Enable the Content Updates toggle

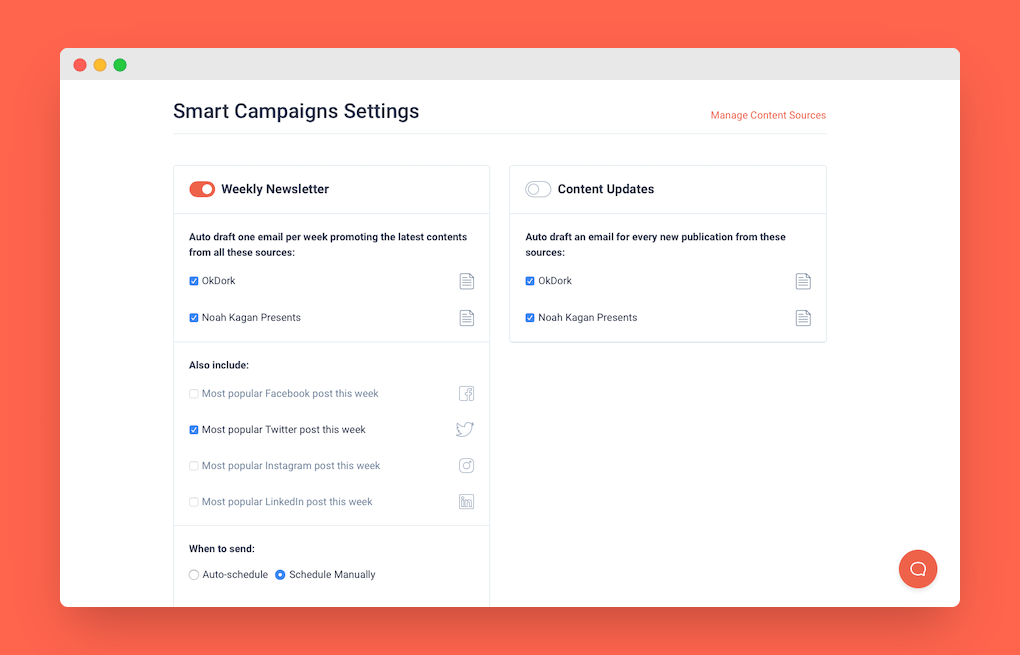[538, 189]
